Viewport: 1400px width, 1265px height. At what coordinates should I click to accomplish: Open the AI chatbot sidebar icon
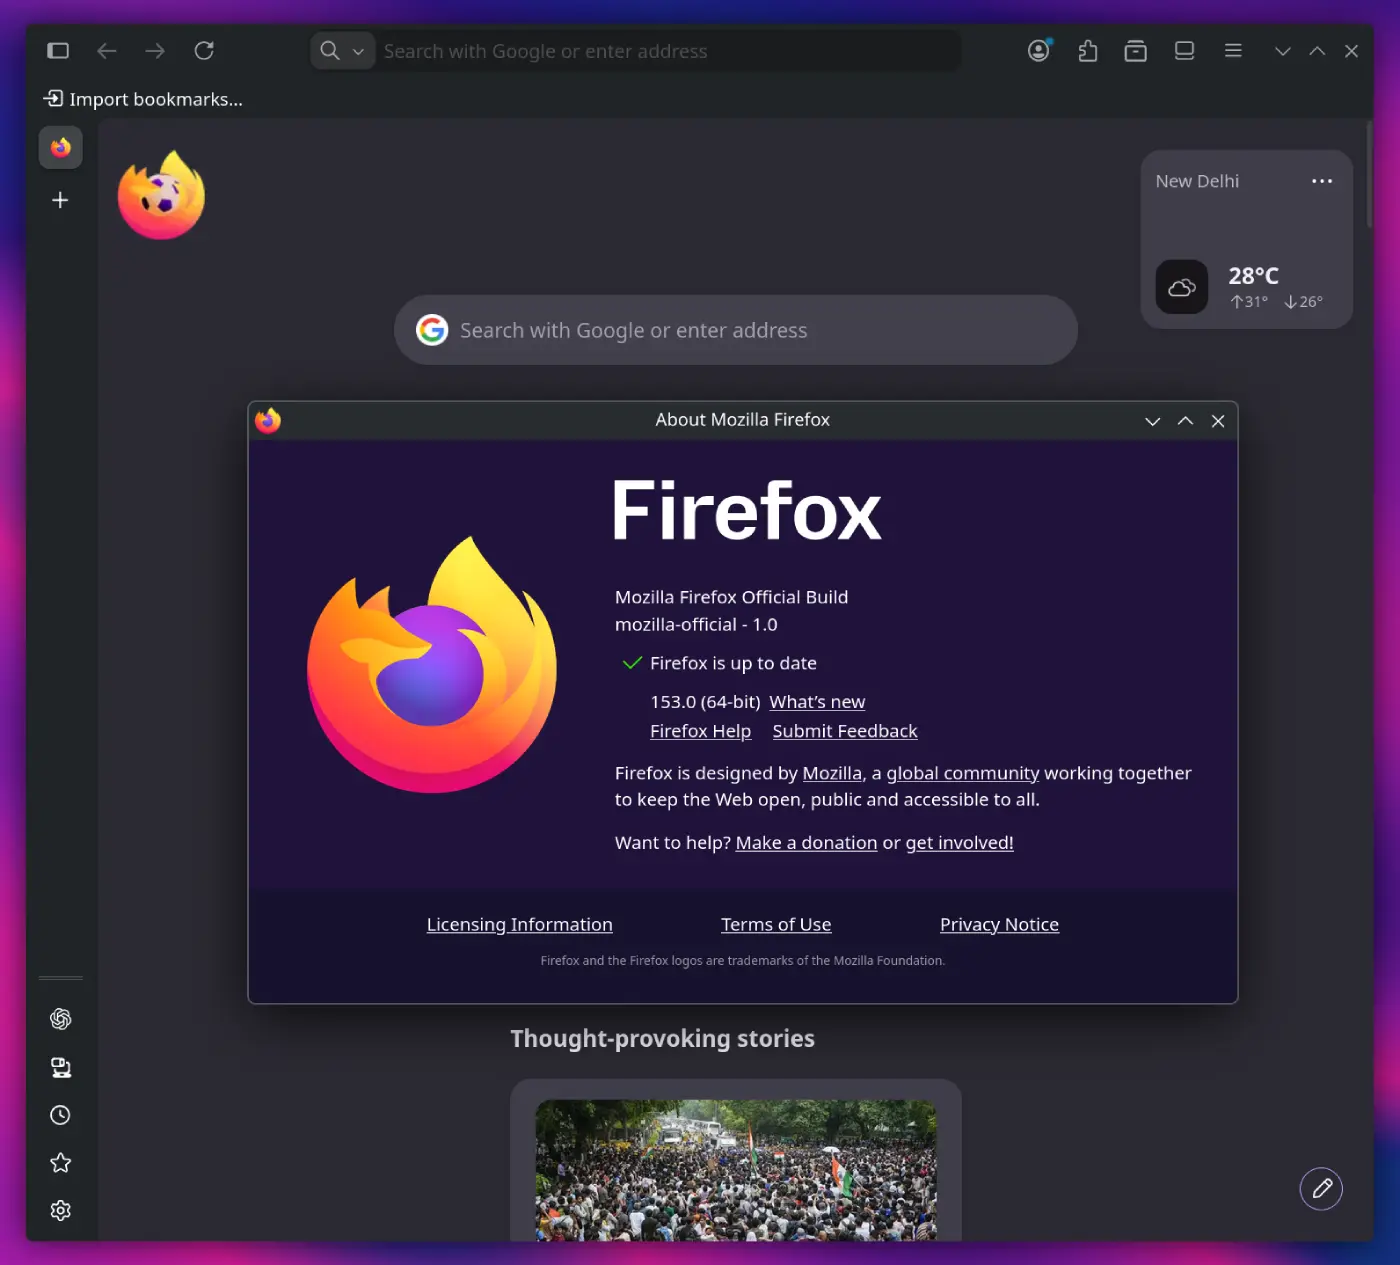[61, 1019]
